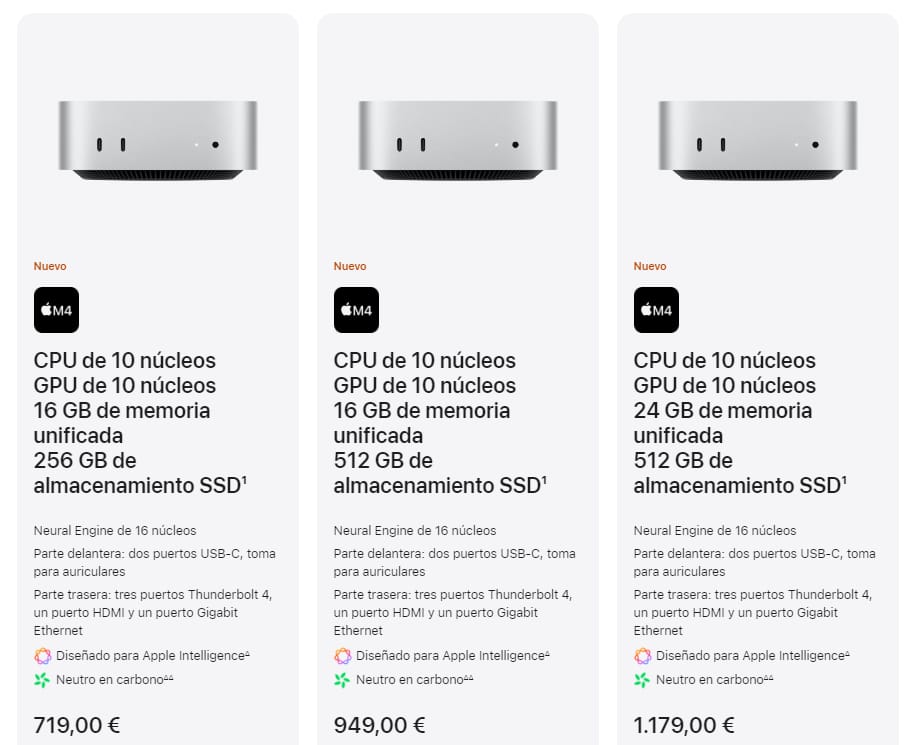915x745 pixels.
Task: Open the SSD footnote on the 24 GB memory card
Action: pos(844,480)
